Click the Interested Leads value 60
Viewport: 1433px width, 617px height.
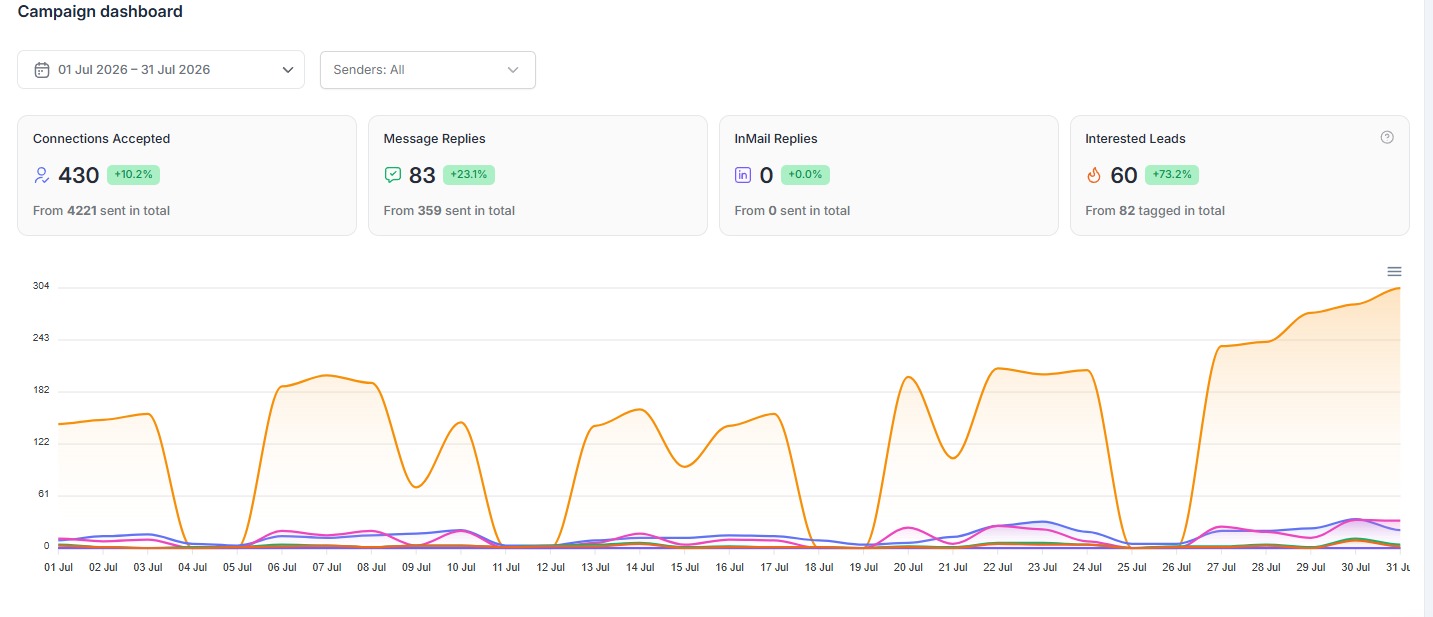1124,176
